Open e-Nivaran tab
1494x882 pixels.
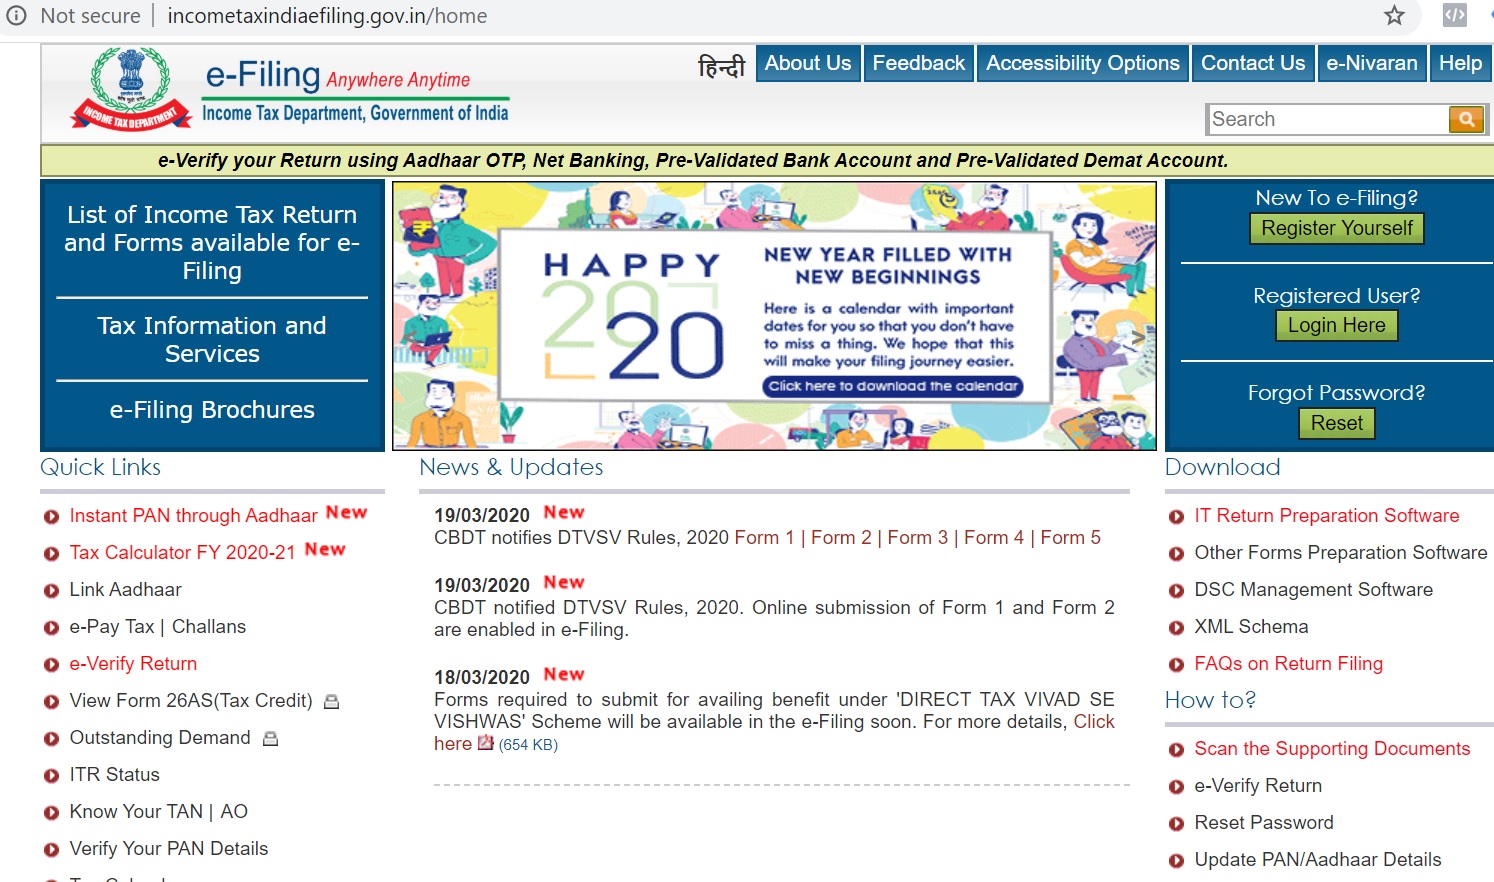[x=1372, y=63]
